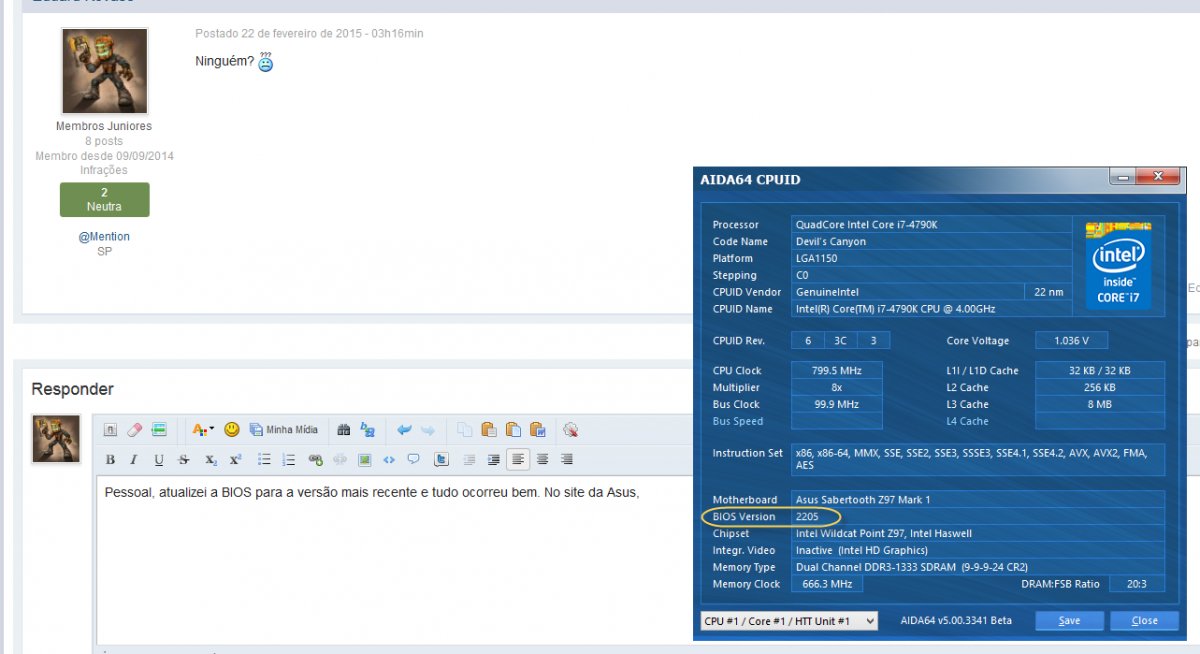Click the LGA1150 platform value

[x=817, y=259]
